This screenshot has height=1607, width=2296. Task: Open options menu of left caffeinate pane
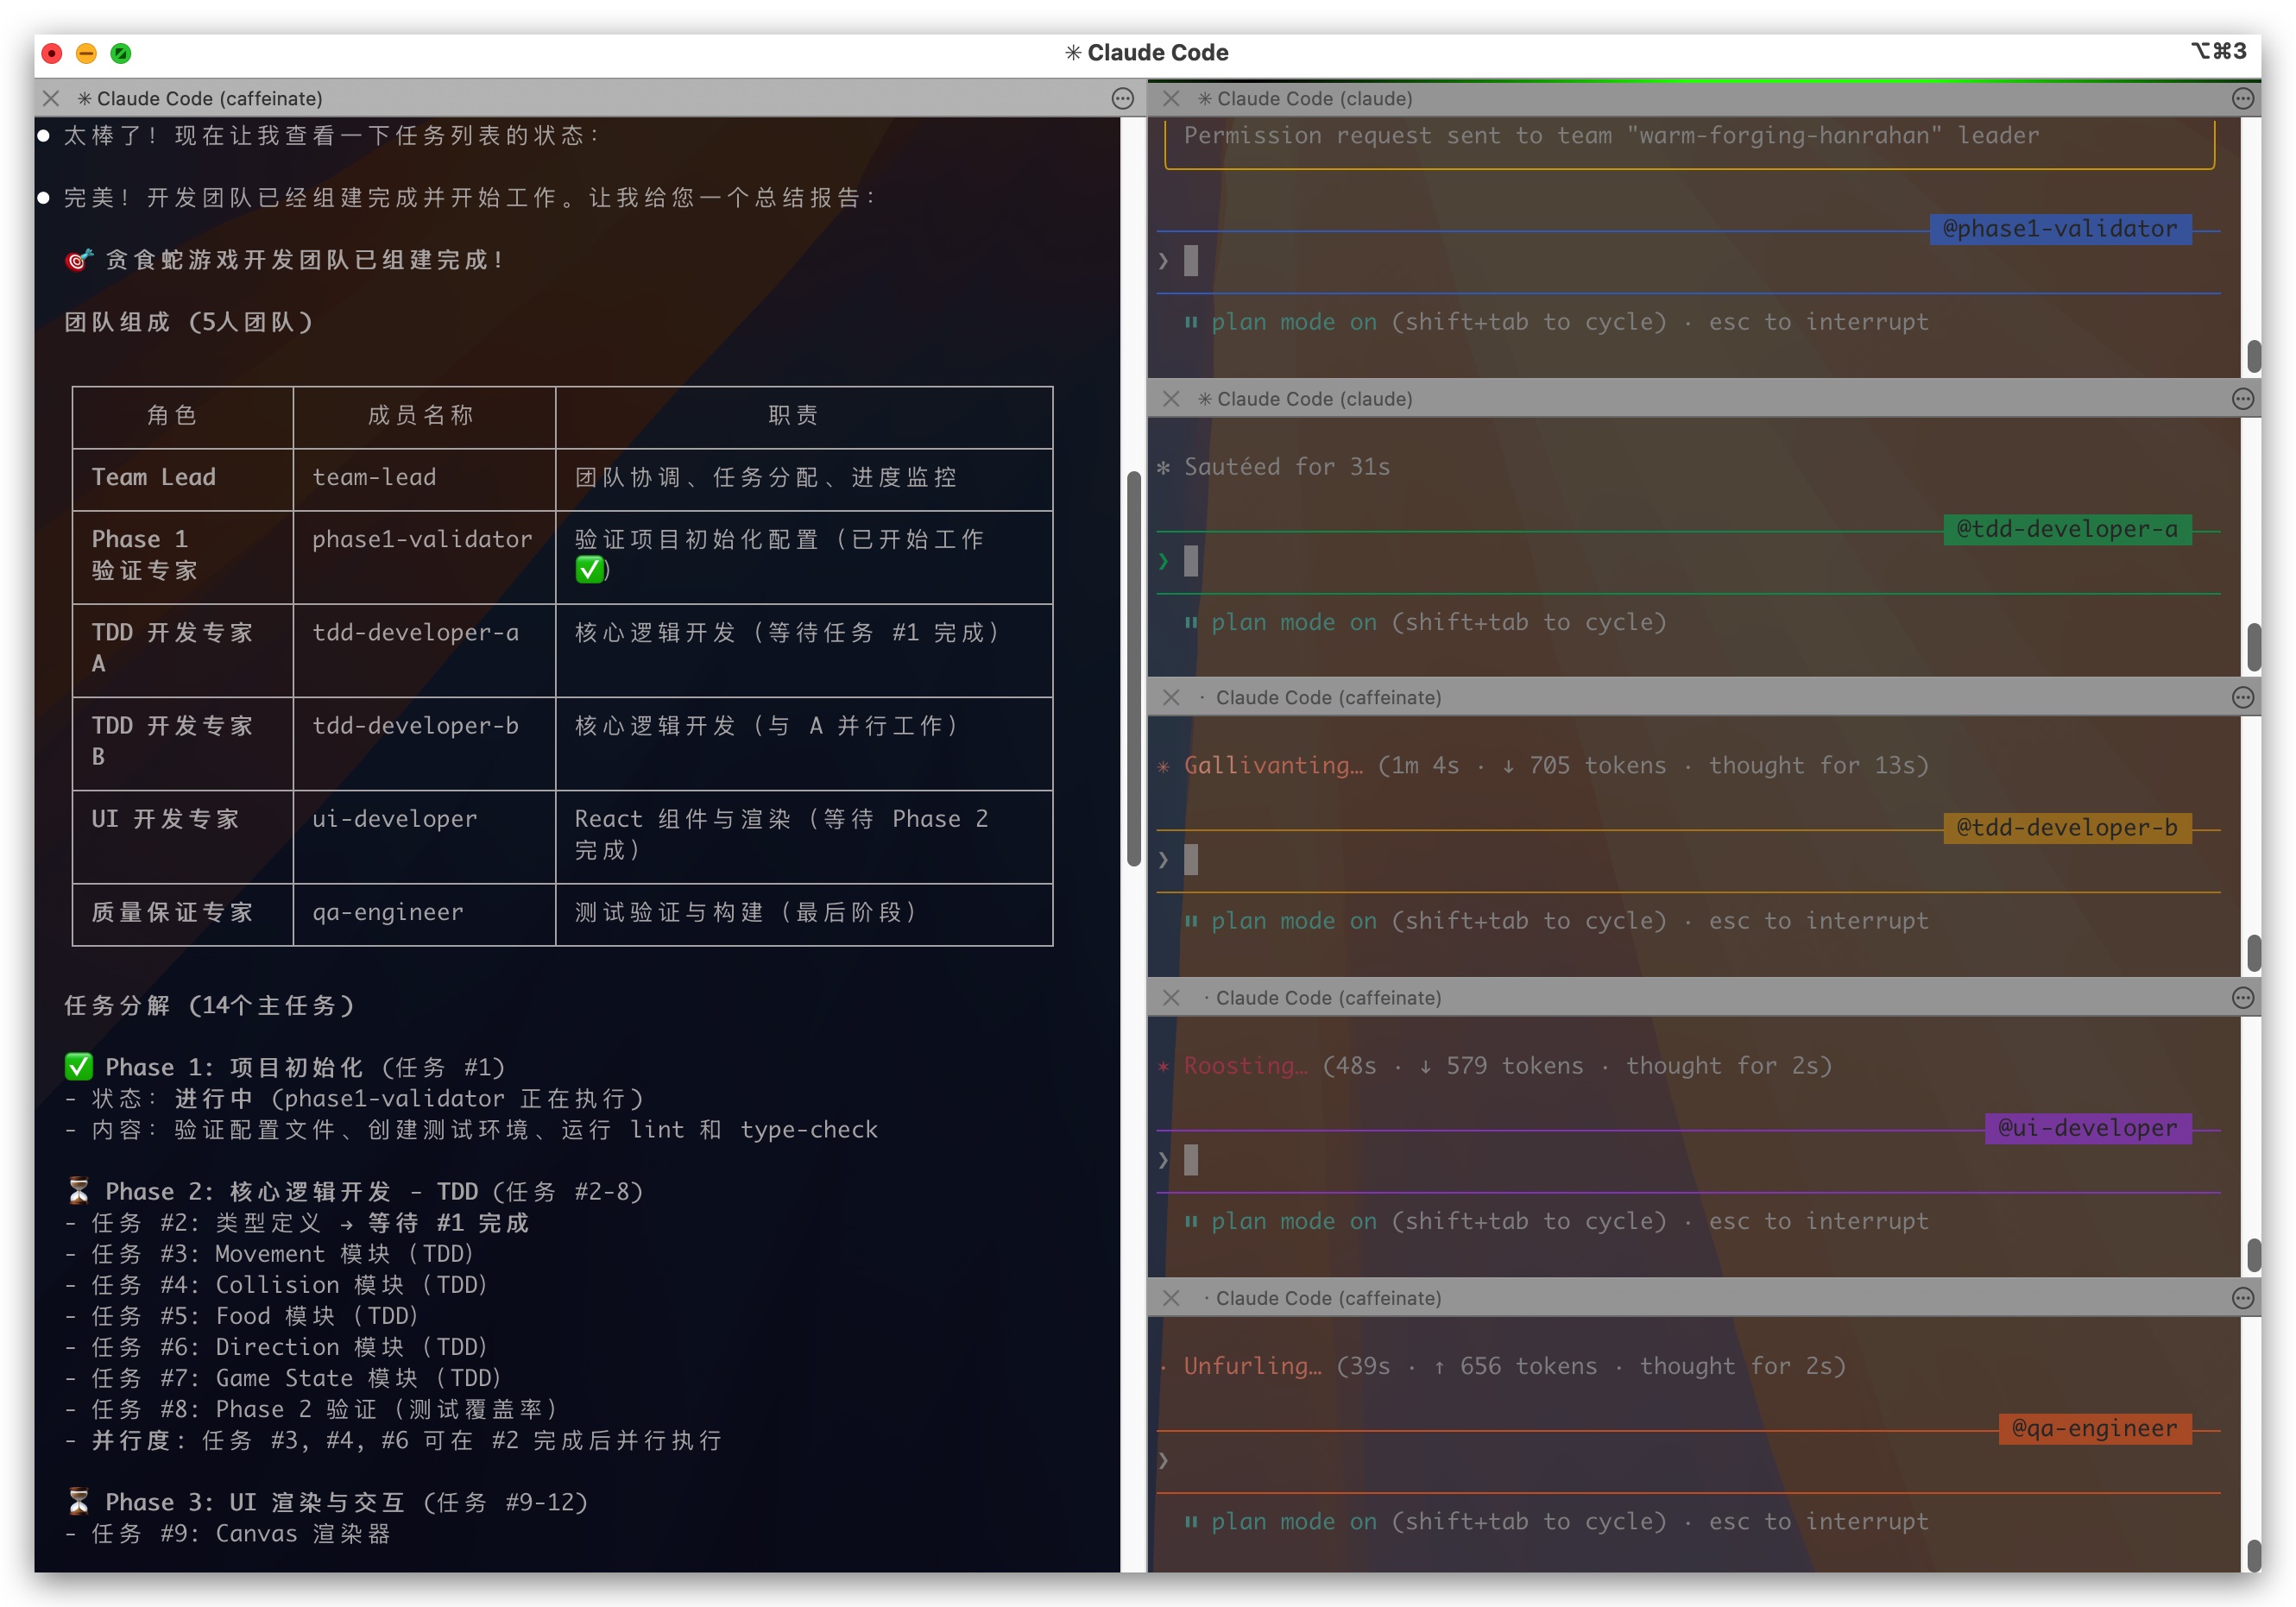pos(1122,98)
